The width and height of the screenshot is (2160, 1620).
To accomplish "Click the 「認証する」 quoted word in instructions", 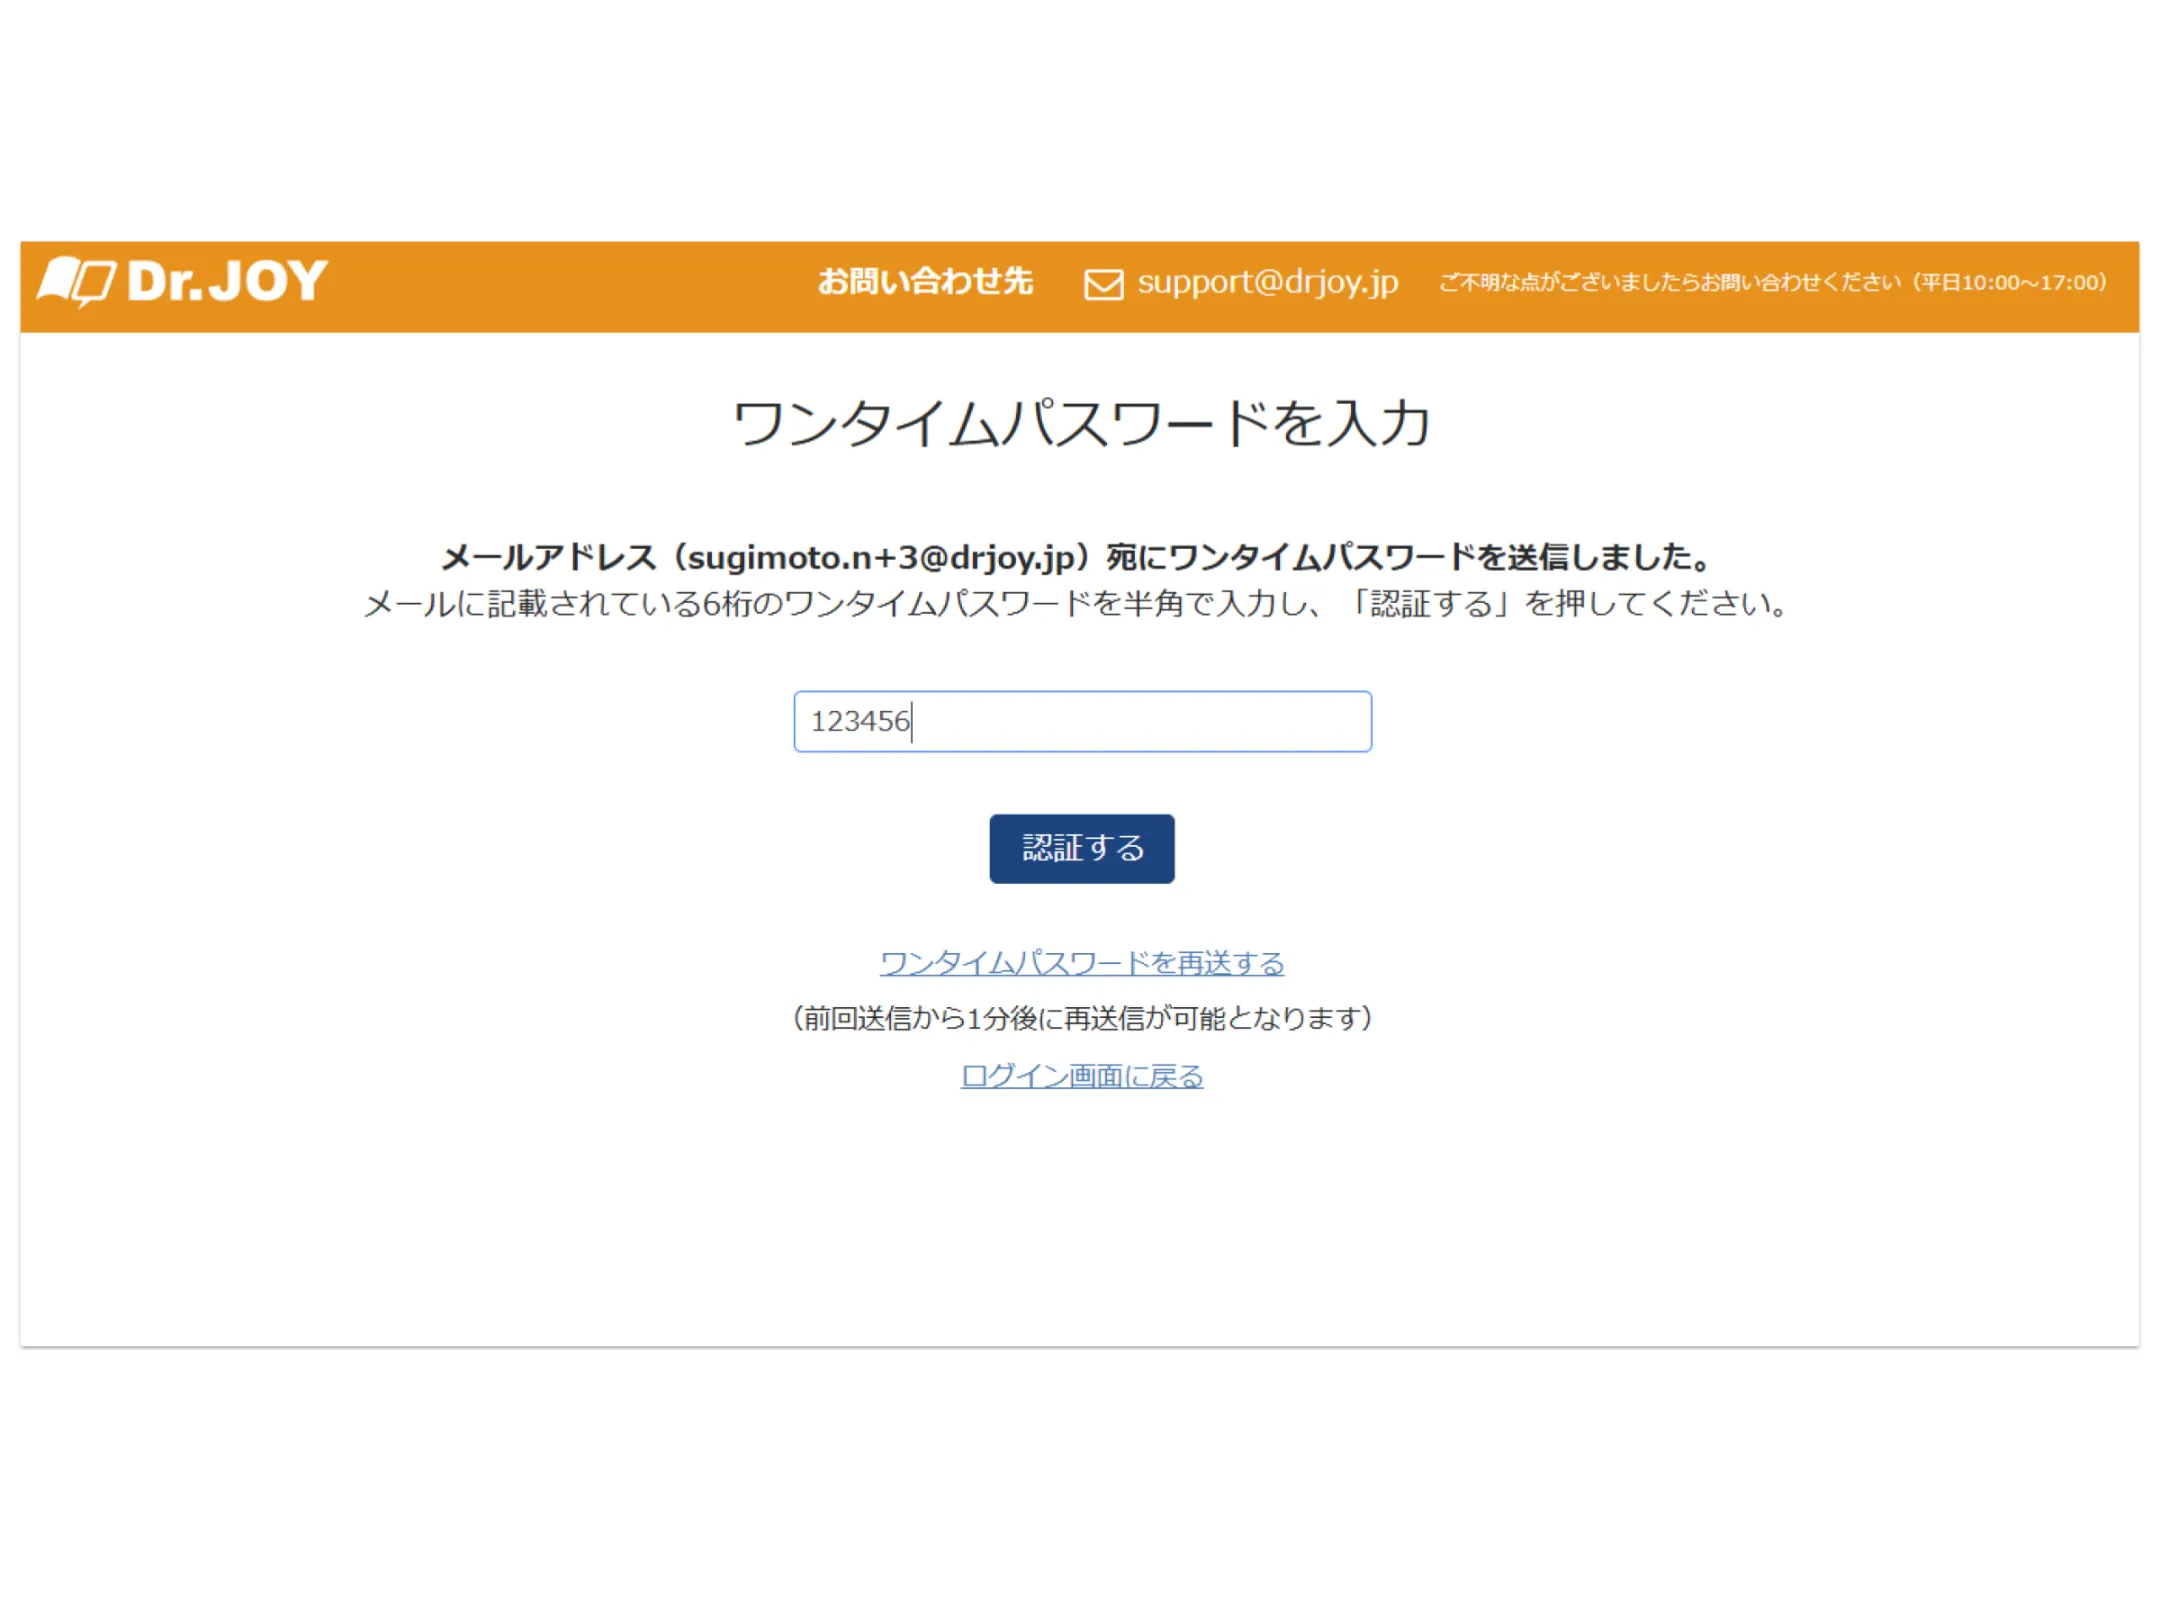I will [x=1432, y=604].
